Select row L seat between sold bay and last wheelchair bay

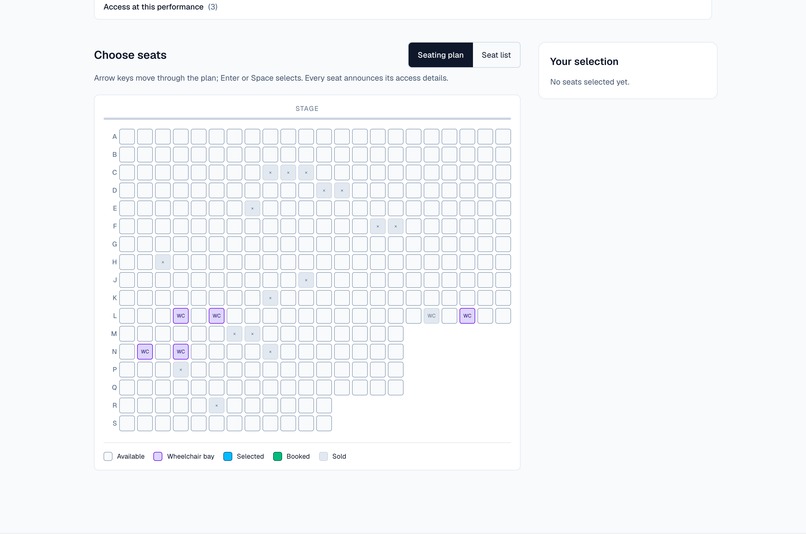point(449,316)
